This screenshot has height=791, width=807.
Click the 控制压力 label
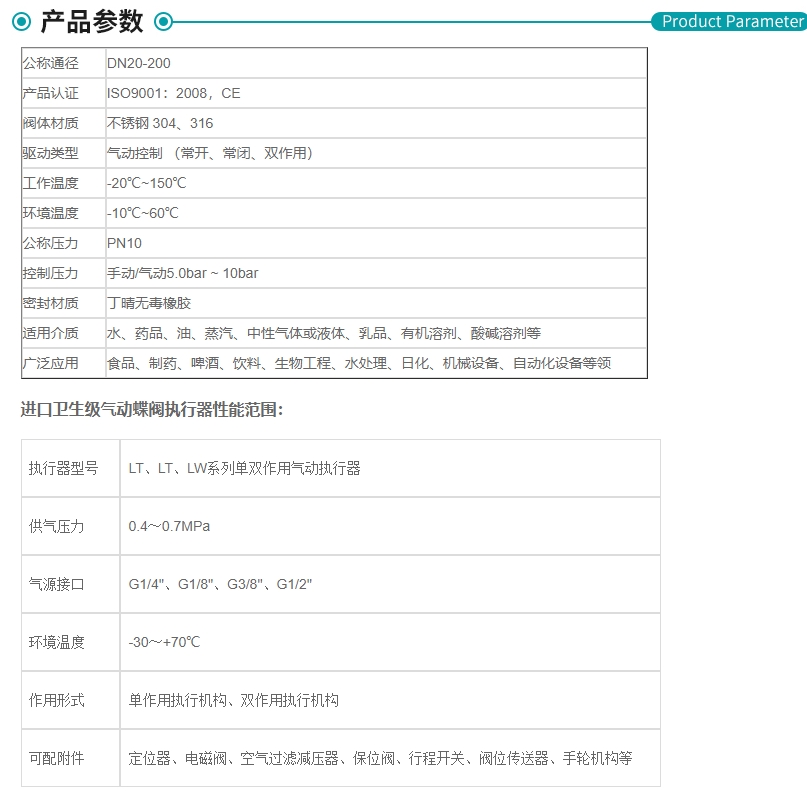tap(50, 273)
